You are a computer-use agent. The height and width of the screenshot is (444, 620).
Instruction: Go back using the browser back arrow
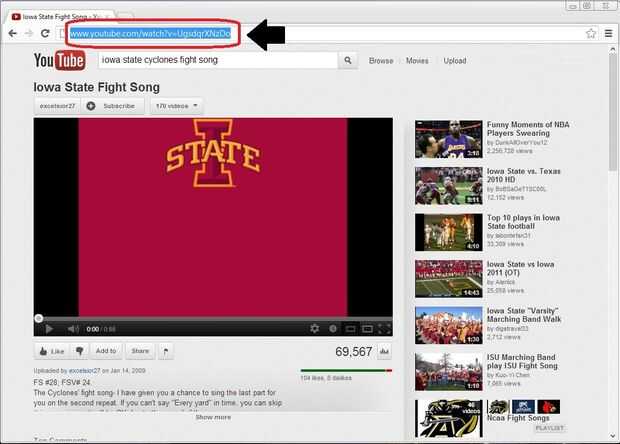(x=12, y=34)
